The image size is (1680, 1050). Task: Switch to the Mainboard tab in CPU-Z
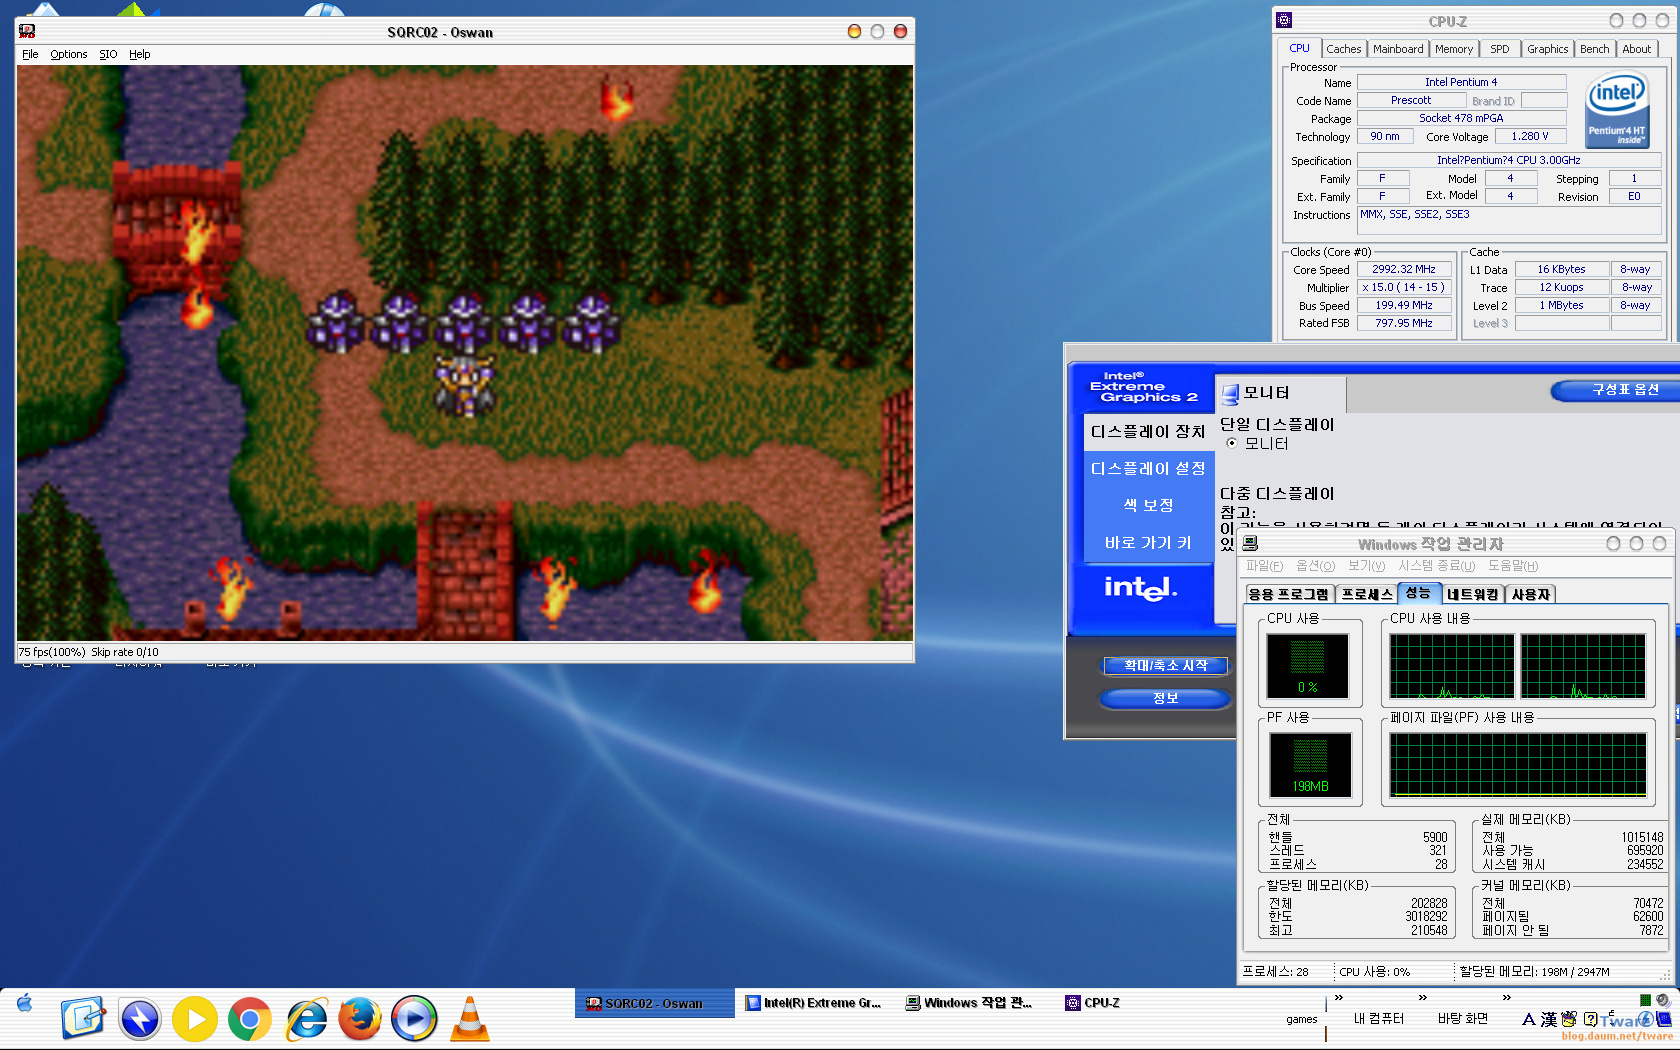click(1398, 49)
